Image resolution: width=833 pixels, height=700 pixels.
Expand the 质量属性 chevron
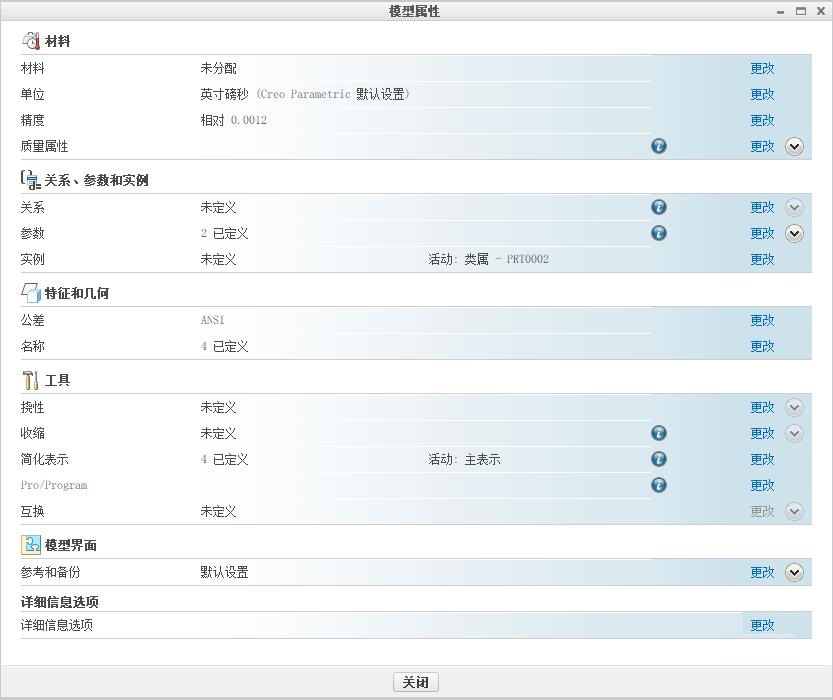pos(794,146)
